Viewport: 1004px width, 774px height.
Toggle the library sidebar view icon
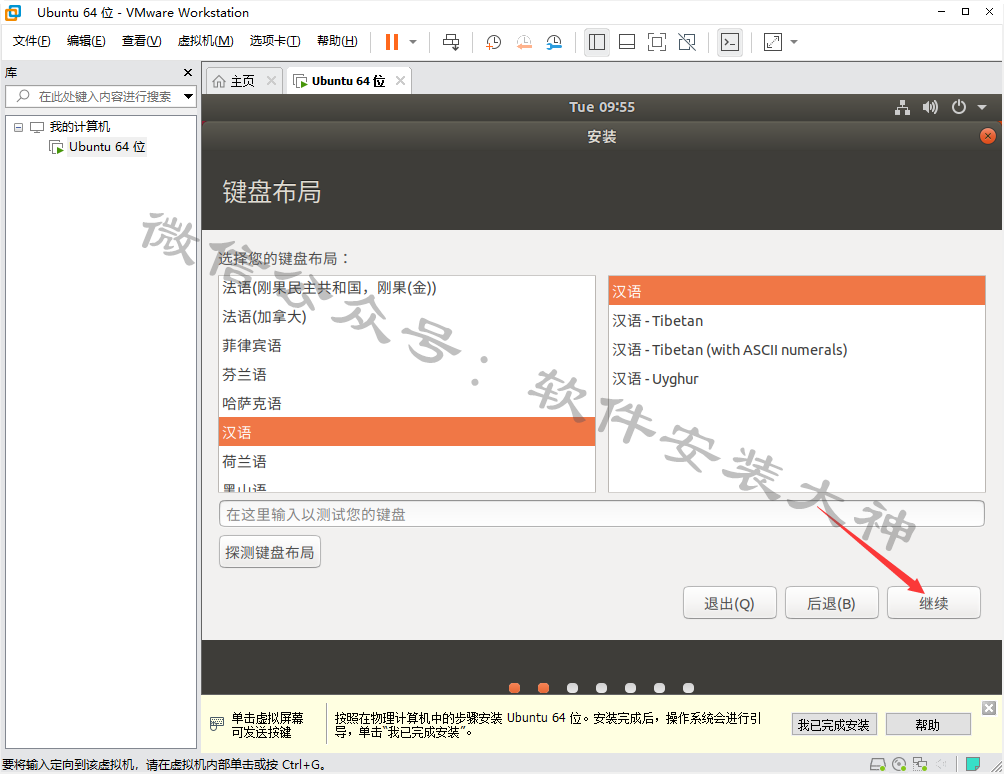click(597, 42)
